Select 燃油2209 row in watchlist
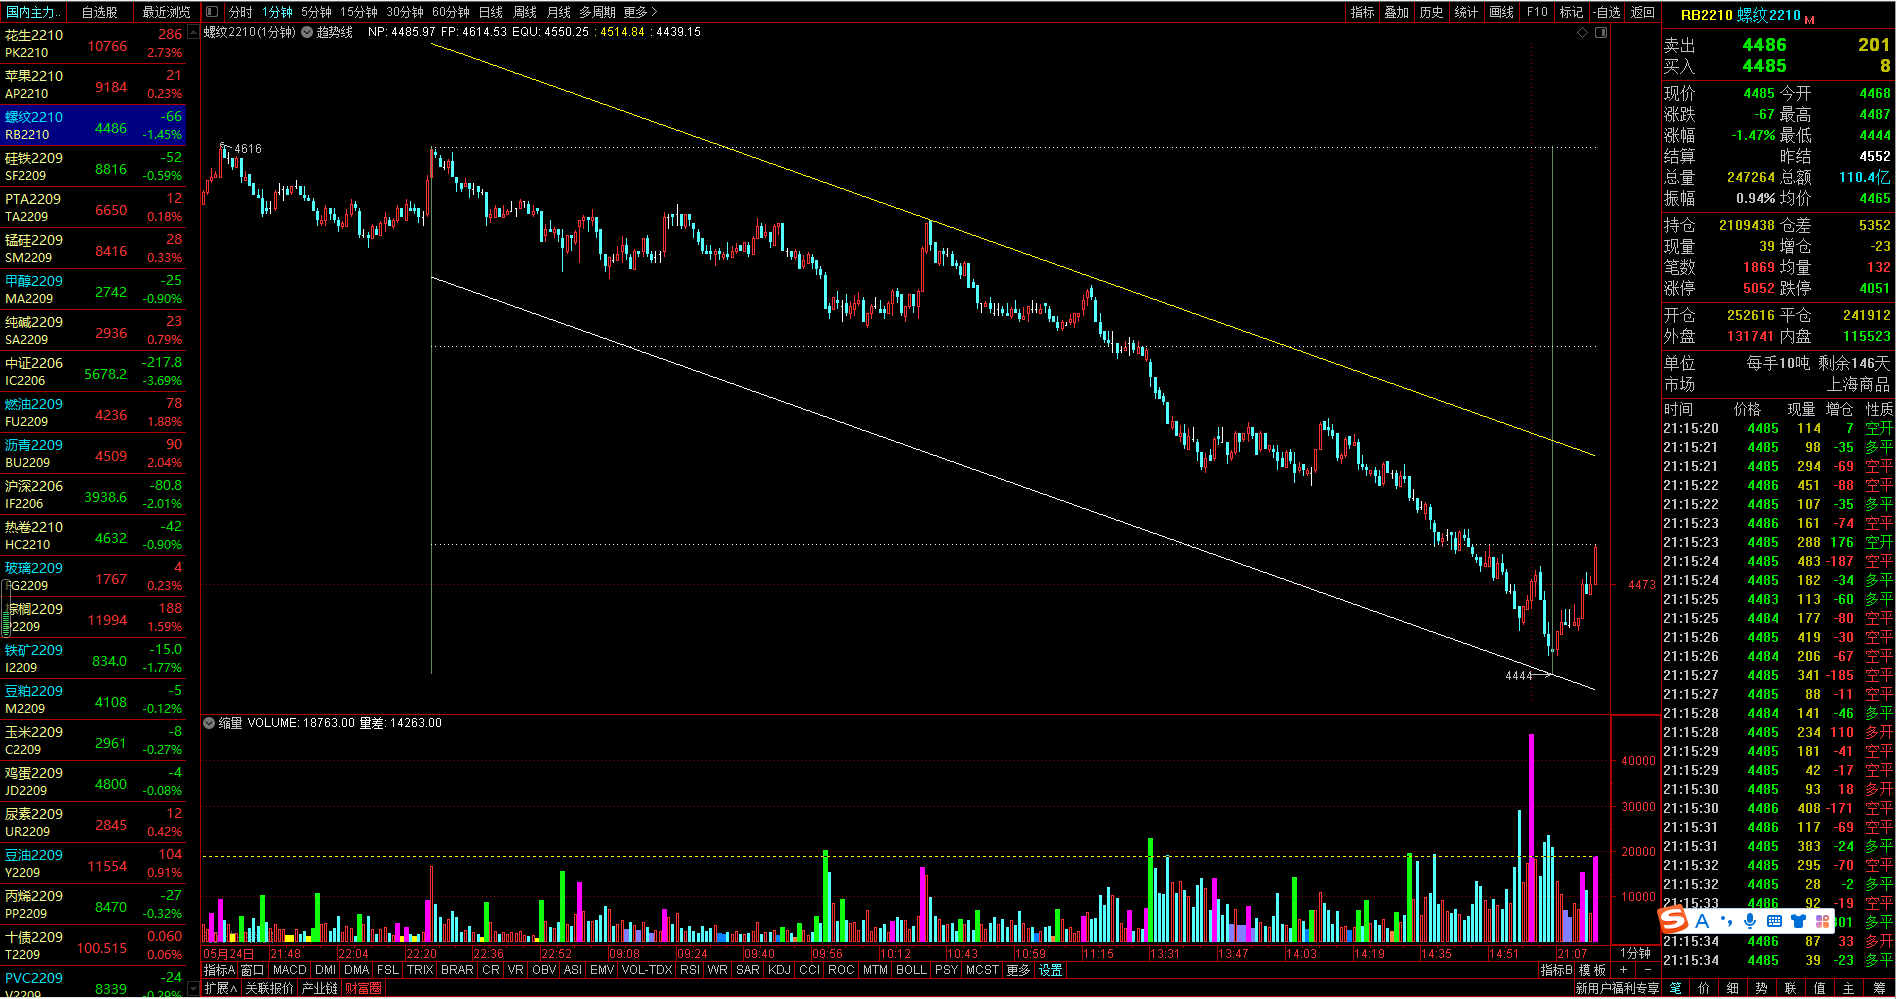The image size is (1897, 999). point(93,413)
